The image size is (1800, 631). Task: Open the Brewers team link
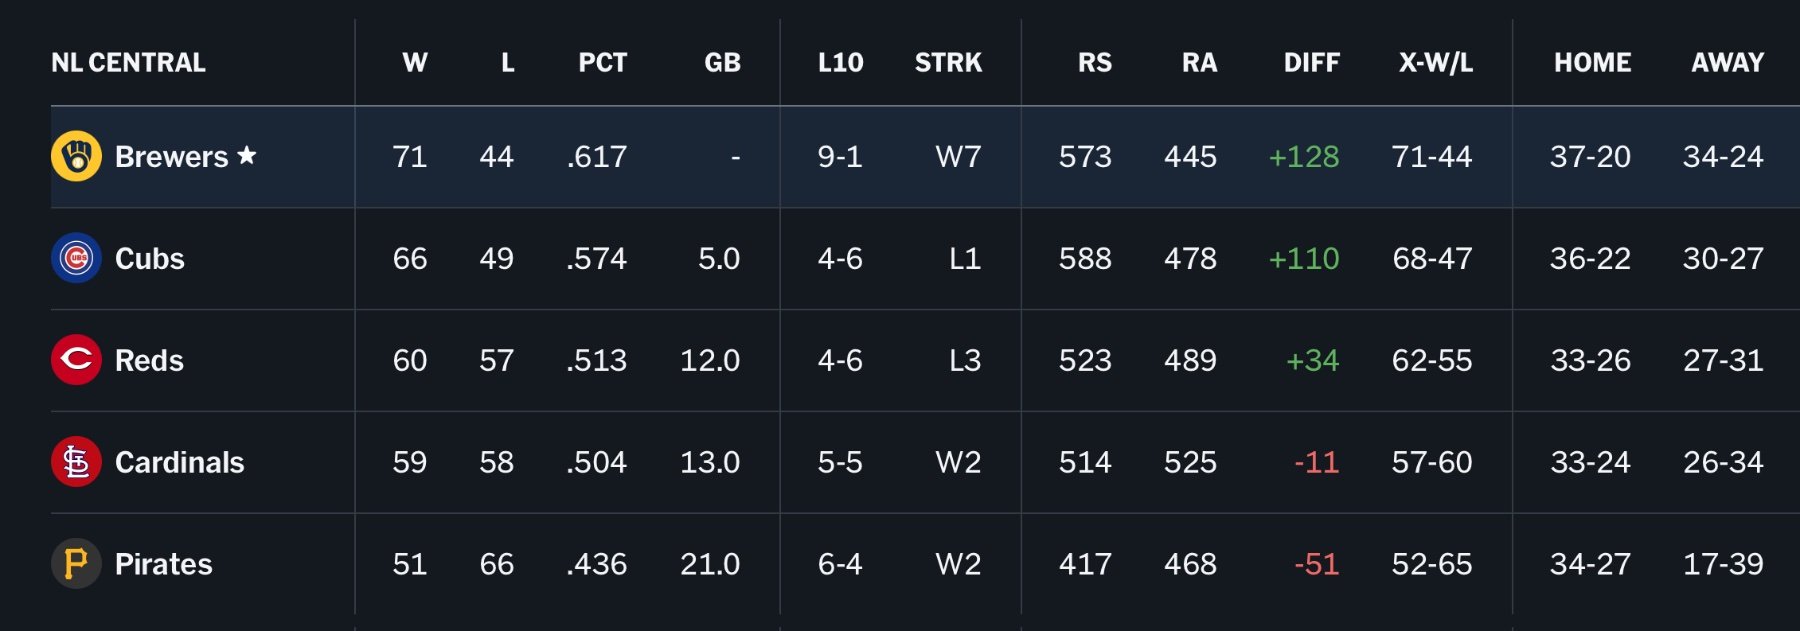pyautogui.click(x=171, y=157)
